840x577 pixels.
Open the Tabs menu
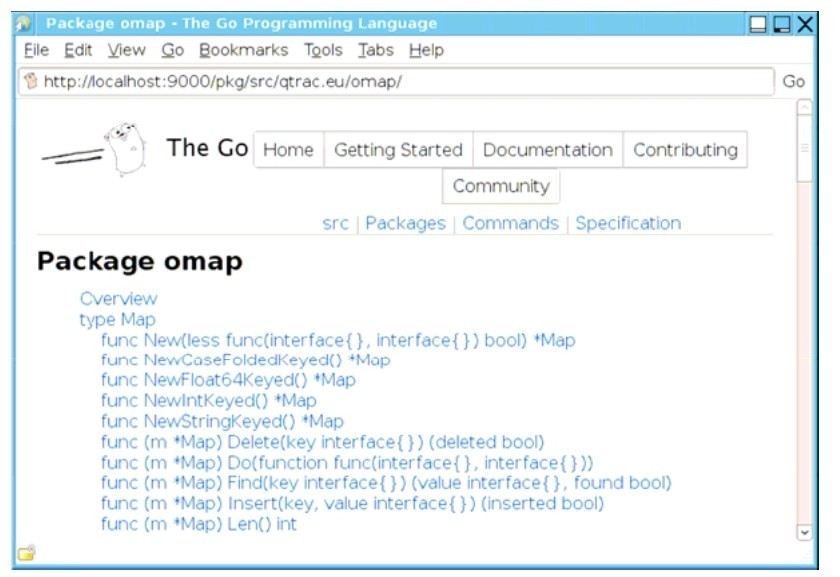click(376, 50)
